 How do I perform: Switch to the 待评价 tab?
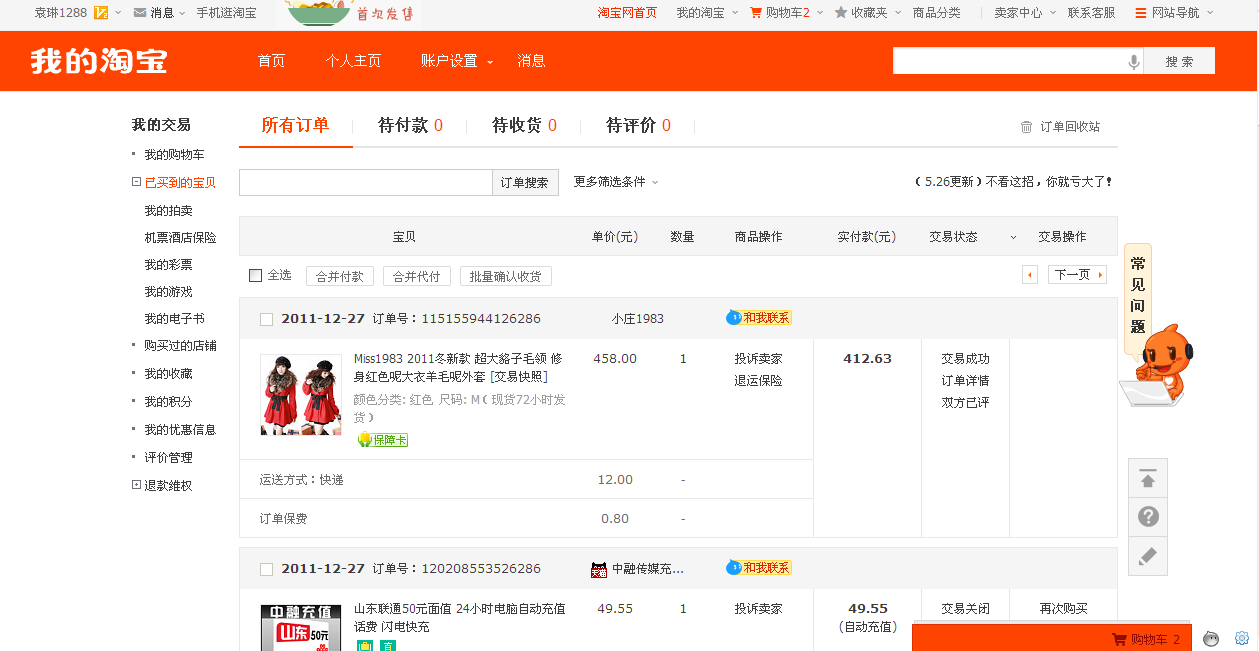tap(638, 126)
